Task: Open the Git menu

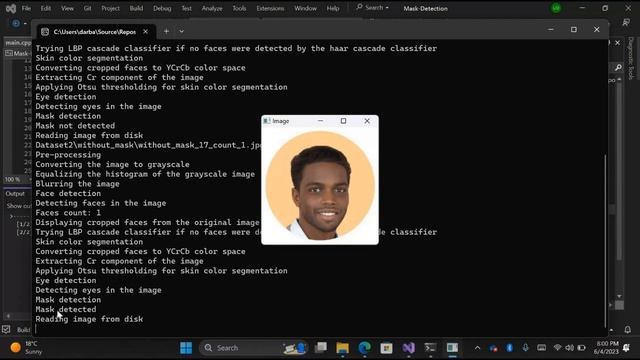Action: [87, 8]
